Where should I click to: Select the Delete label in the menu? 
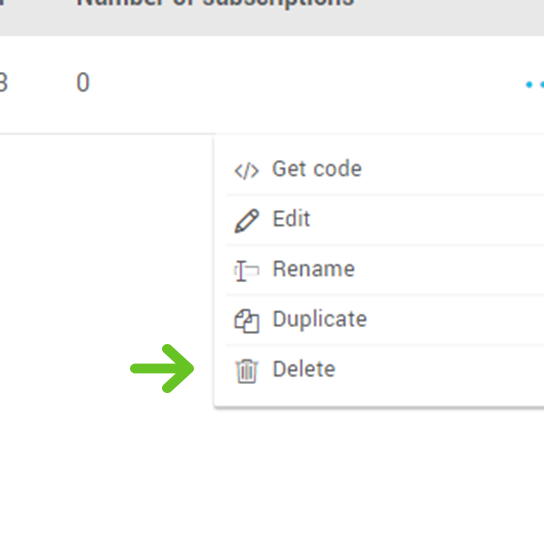tap(304, 369)
